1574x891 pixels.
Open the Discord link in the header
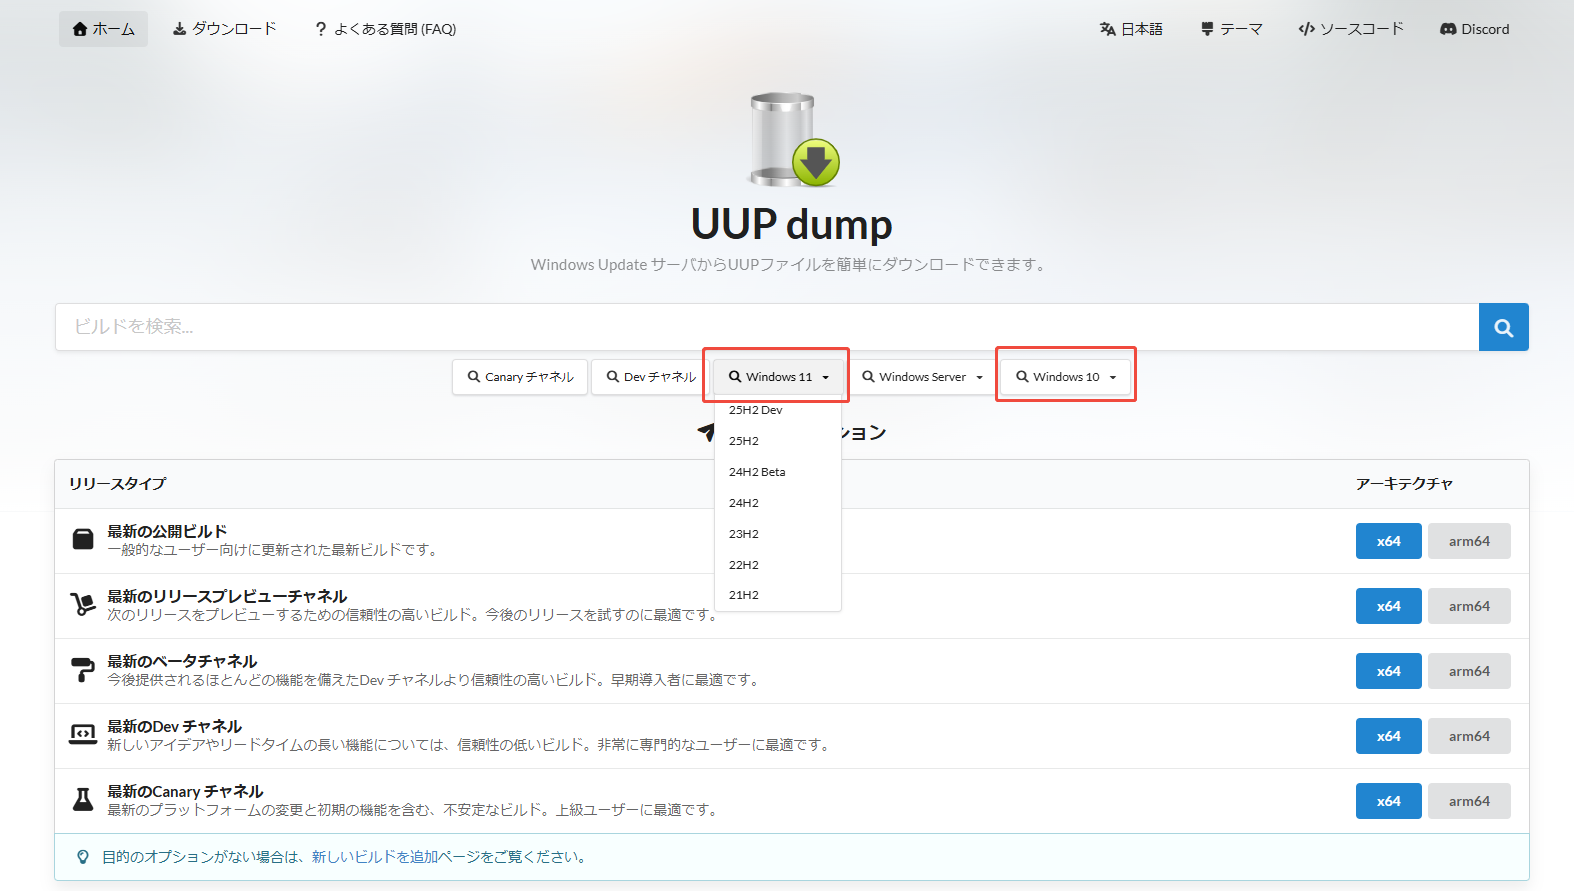point(1474,29)
